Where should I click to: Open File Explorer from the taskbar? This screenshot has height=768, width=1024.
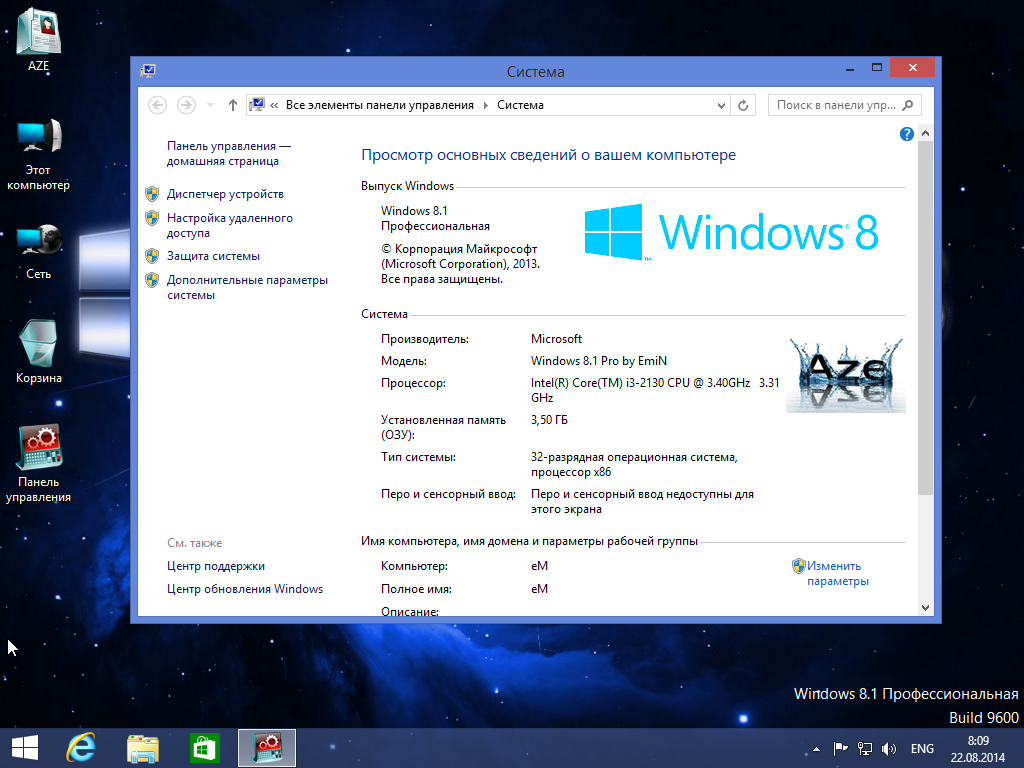point(142,748)
